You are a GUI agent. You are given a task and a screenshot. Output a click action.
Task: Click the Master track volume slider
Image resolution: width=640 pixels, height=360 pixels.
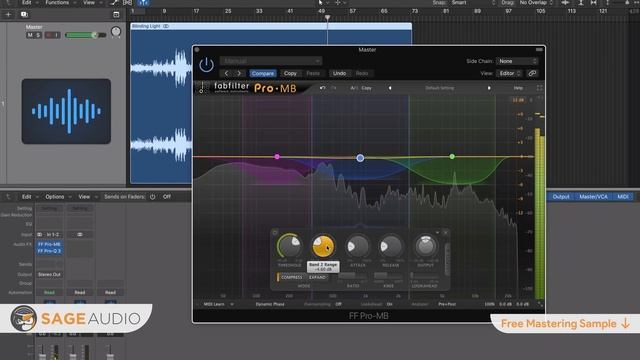pyautogui.click(x=85, y=35)
